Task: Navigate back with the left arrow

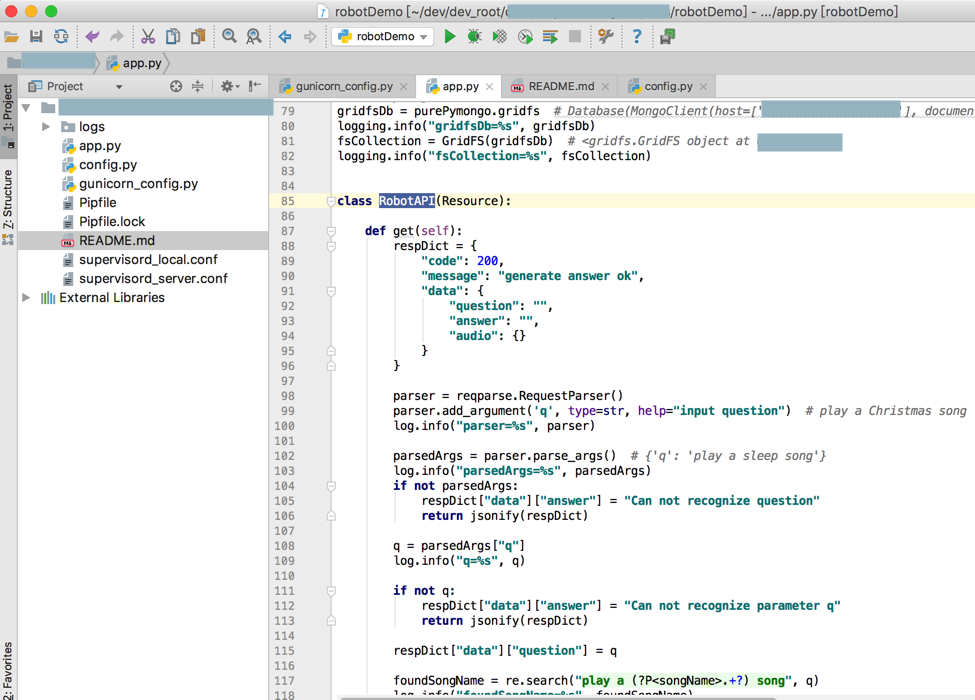Action: point(285,37)
